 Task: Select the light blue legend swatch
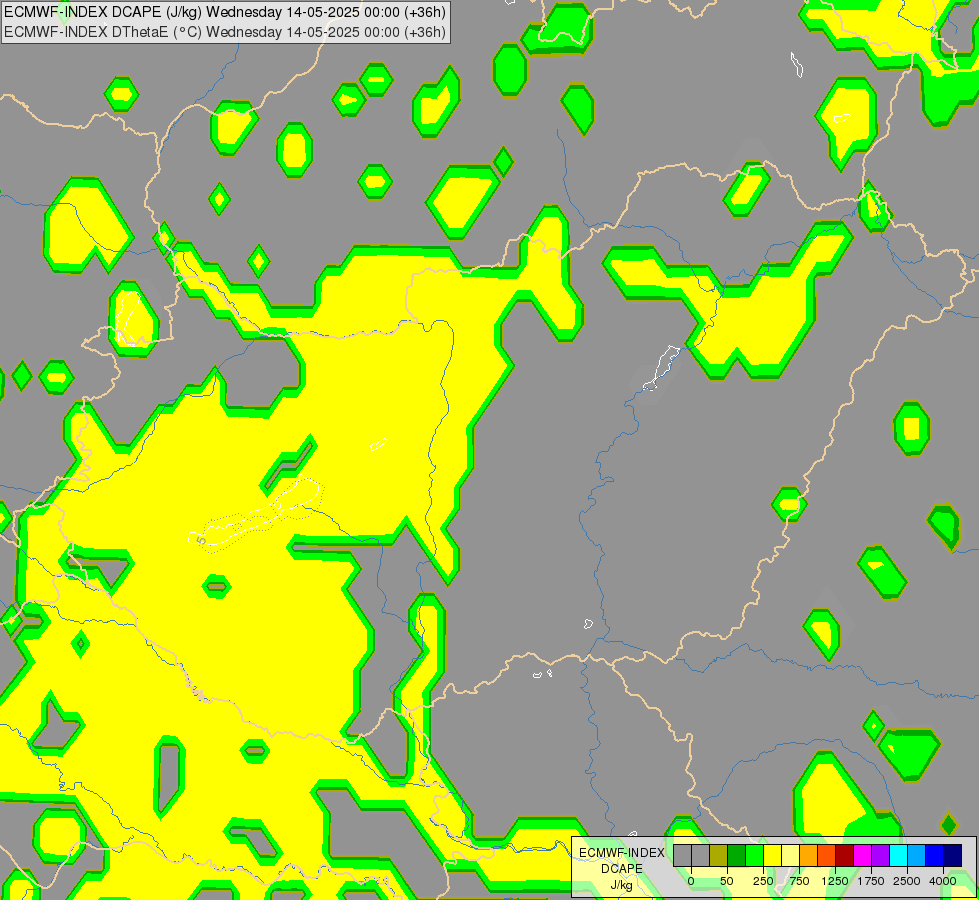point(916,856)
